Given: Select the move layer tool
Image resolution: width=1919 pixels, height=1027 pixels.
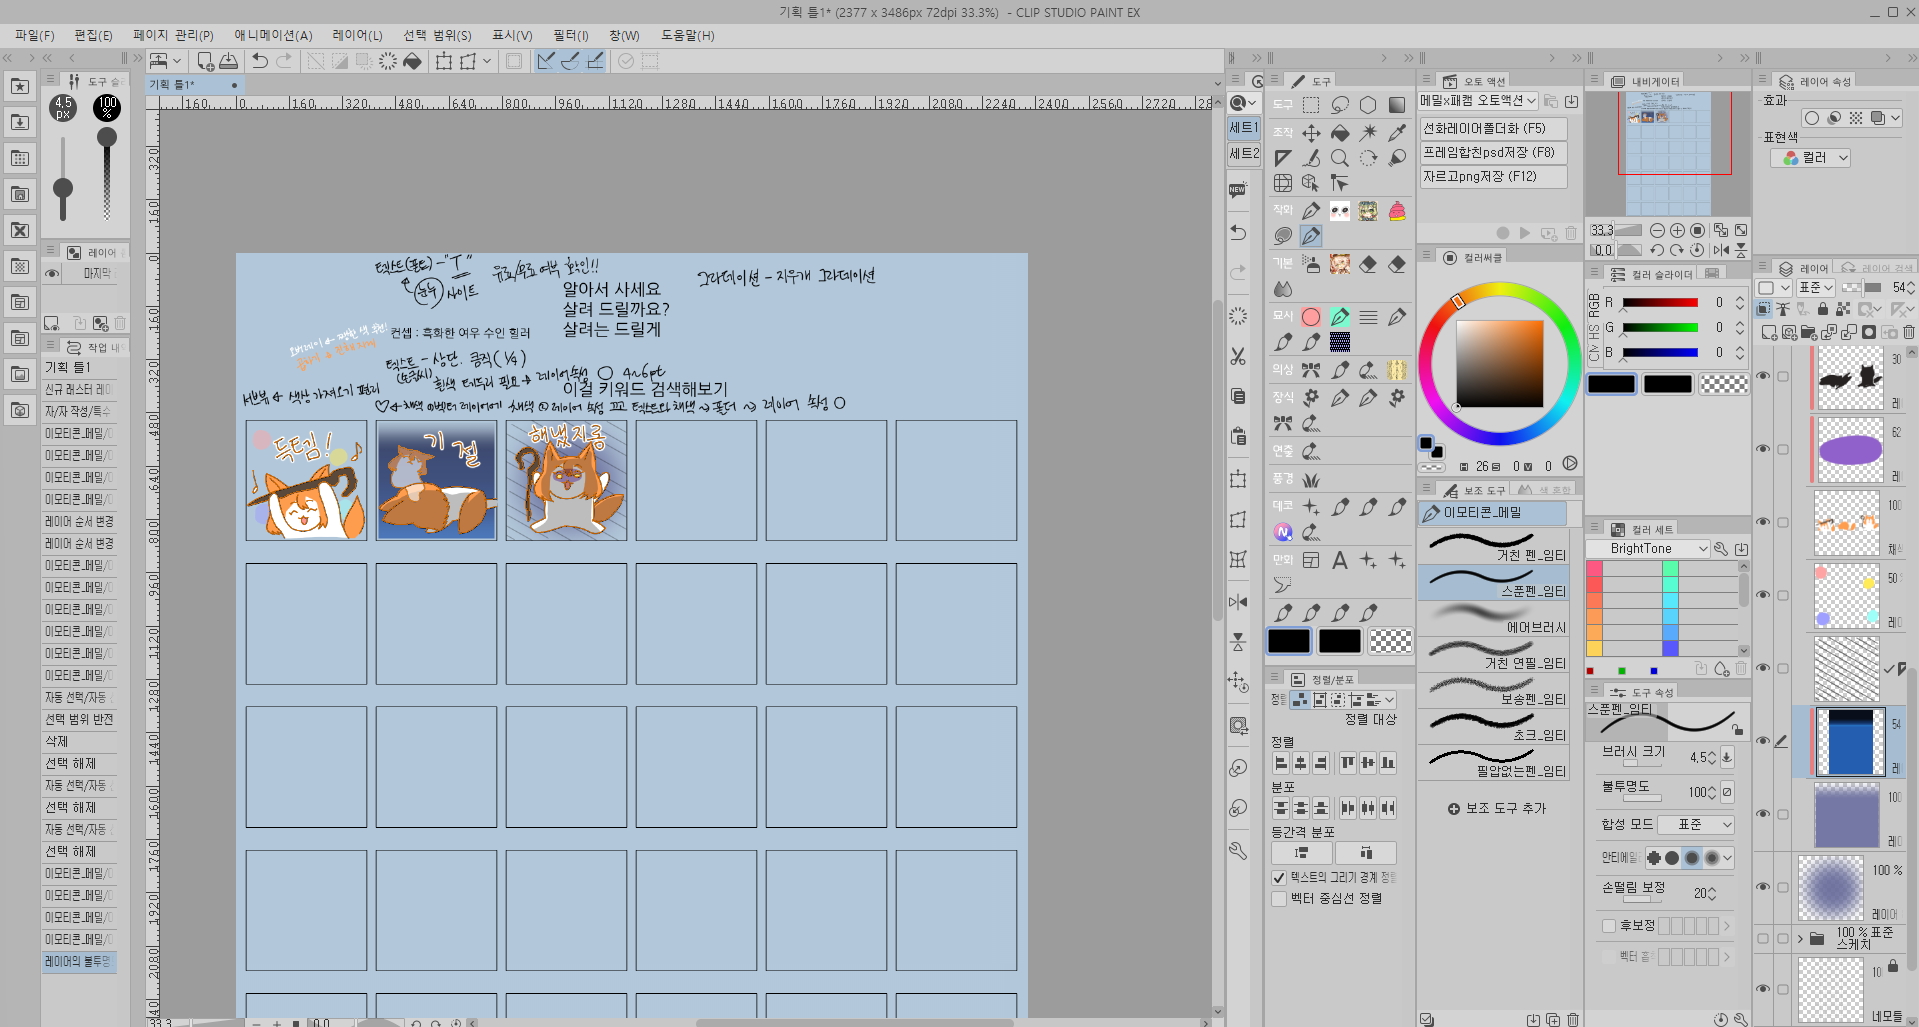Looking at the screenshot, I should (1311, 132).
